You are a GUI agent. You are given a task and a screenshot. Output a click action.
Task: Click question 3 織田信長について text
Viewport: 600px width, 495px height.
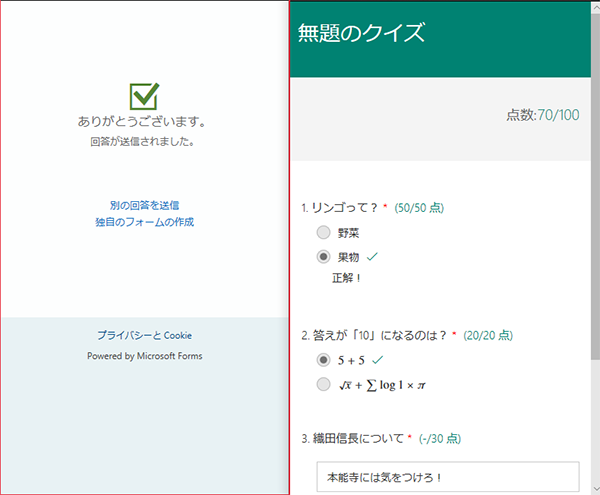[x=352, y=438]
